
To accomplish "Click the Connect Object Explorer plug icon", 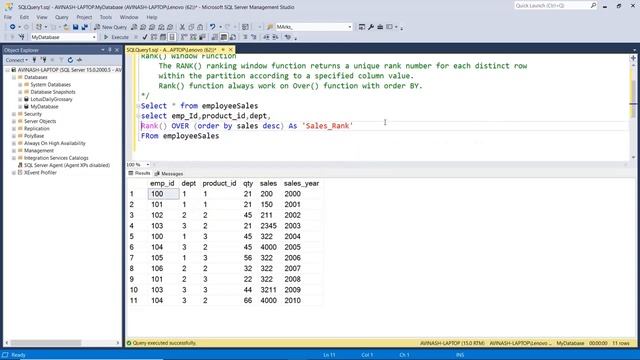I will (x=34, y=60).
